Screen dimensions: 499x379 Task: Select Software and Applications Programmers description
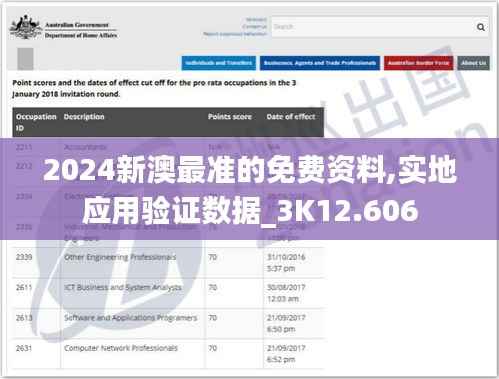tap(130, 318)
